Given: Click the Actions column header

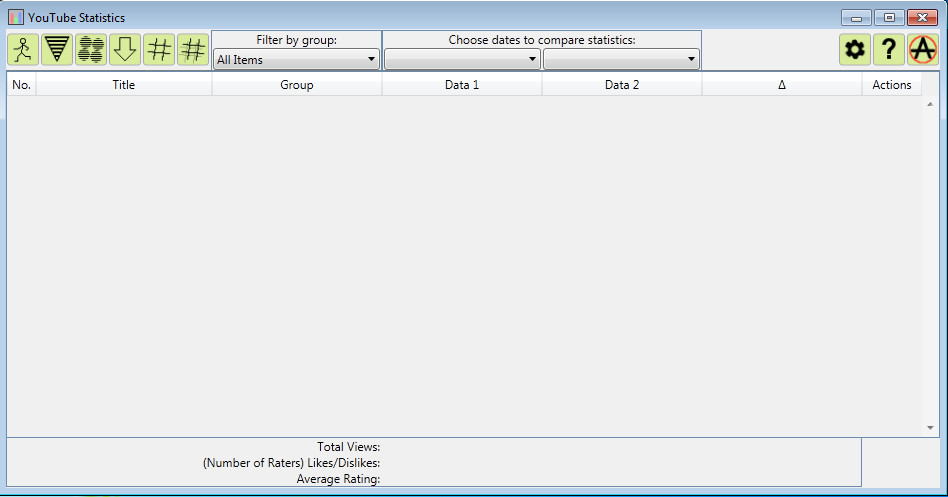Looking at the screenshot, I should tap(892, 85).
